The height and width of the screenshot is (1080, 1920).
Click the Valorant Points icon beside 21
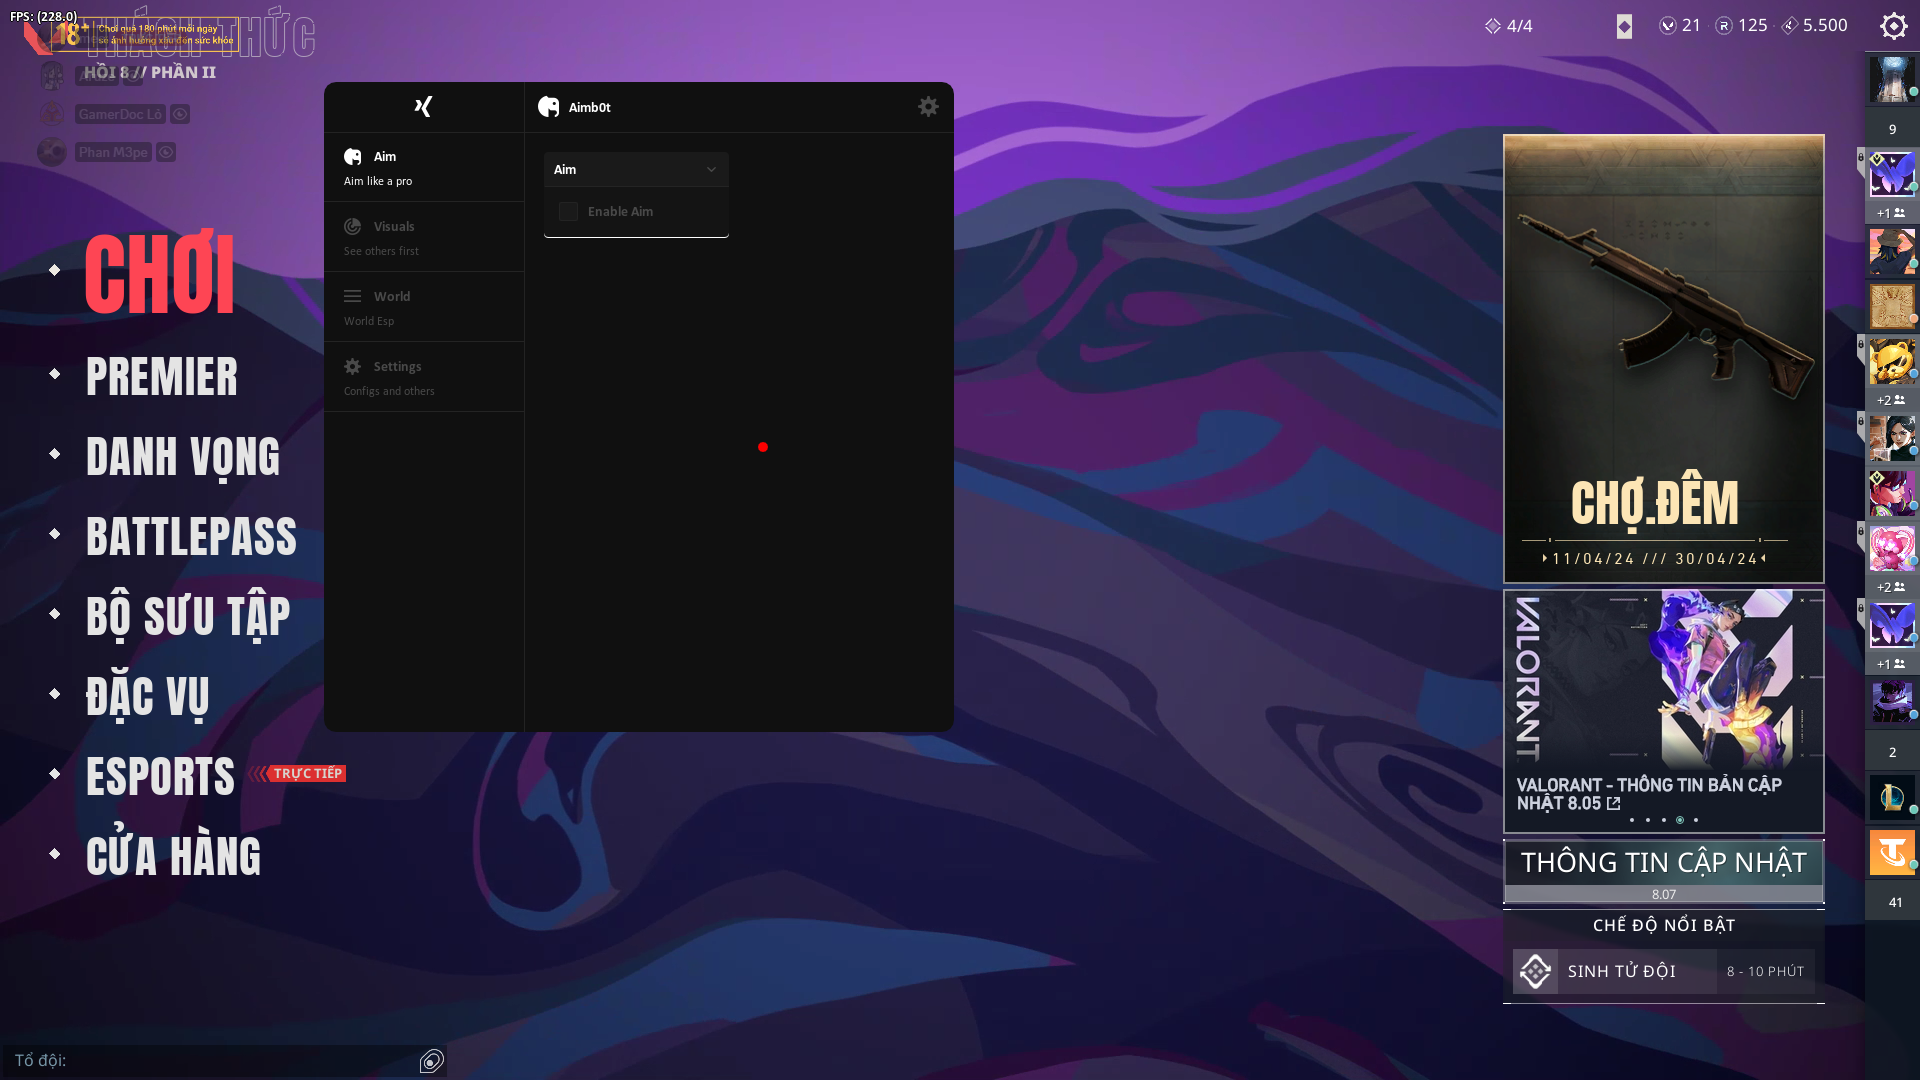[x=1667, y=26]
